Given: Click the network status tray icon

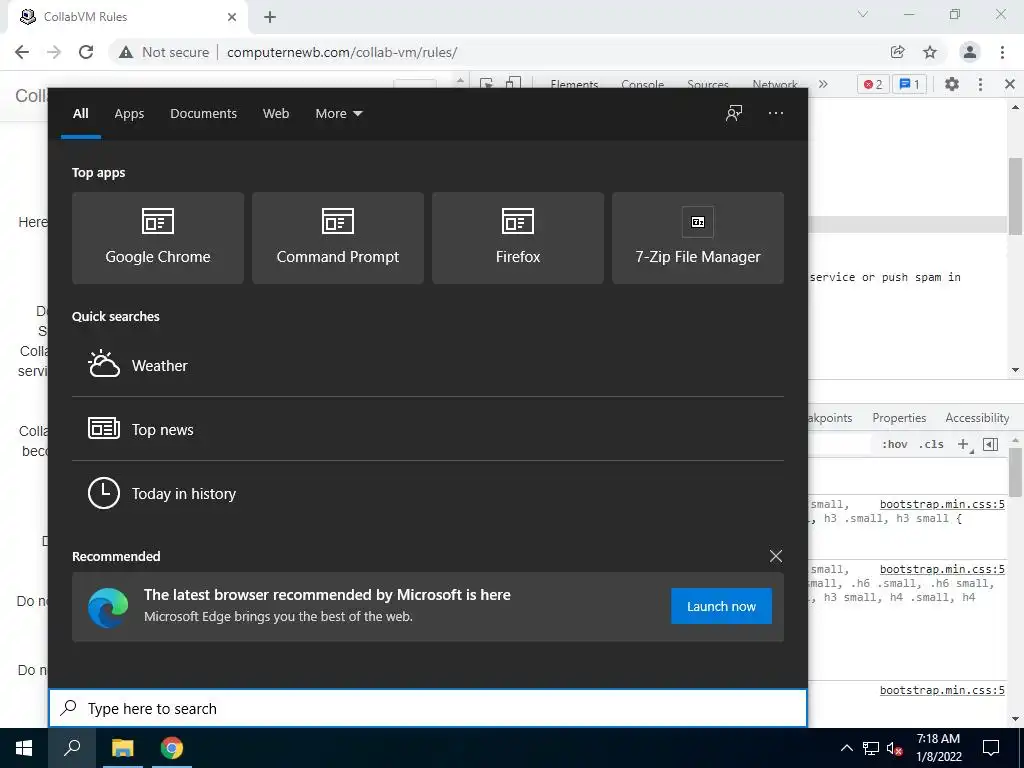Looking at the screenshot, I should 871,748.
